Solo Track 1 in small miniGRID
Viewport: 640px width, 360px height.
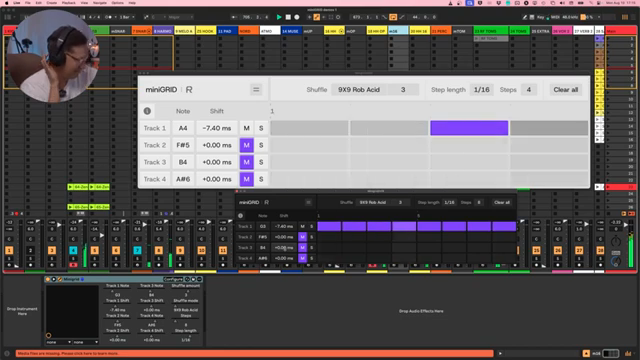click(311, 226)
